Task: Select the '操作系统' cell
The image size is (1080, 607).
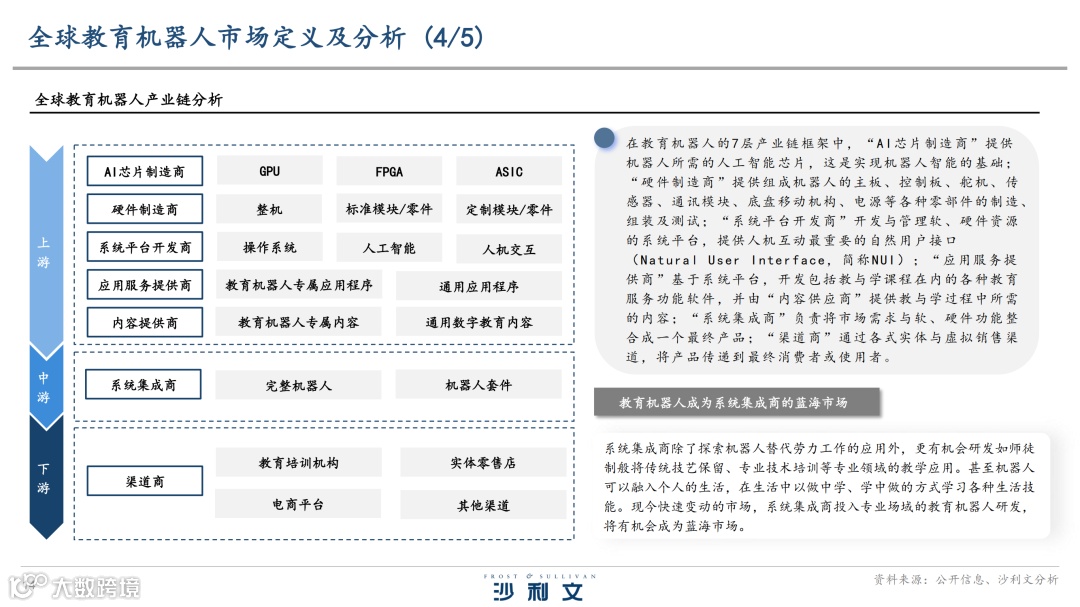Action: tap(269, 247)
